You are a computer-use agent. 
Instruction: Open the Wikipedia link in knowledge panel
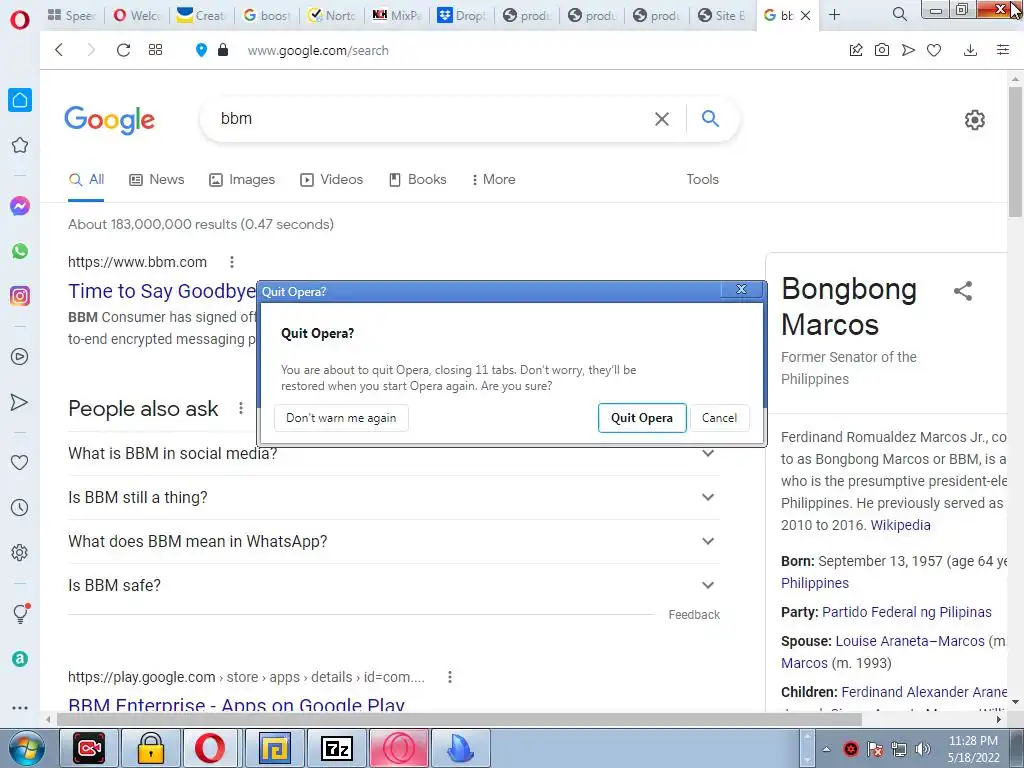click(x=900, y=525)
